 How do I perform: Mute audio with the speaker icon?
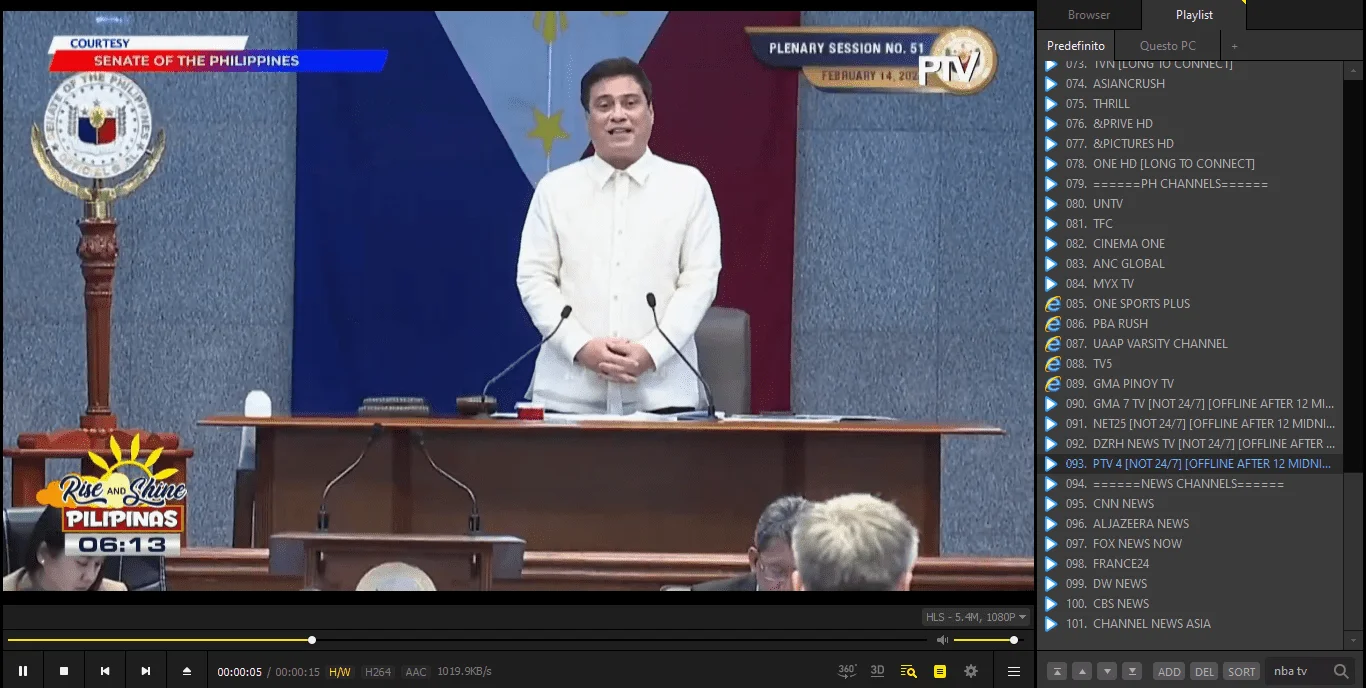[x=942, y=640]
